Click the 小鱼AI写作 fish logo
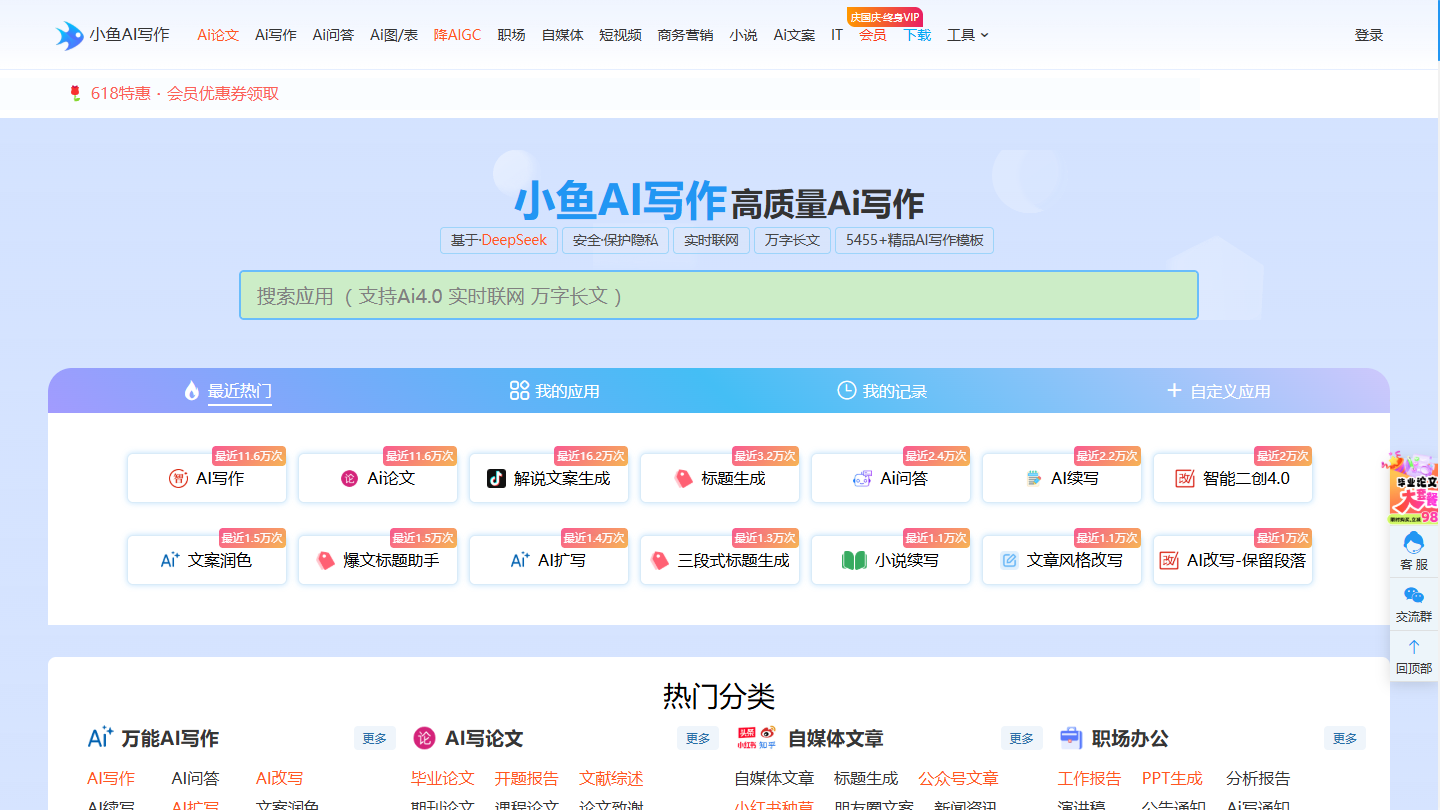 [70, 36]
